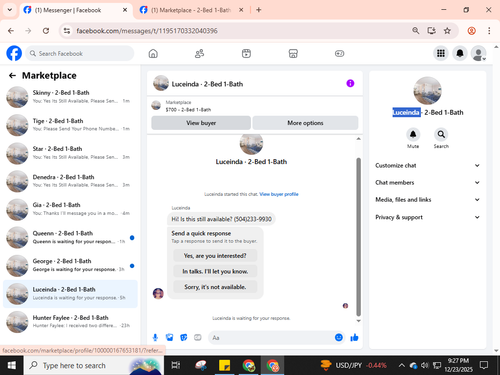The height and width of the screenshot is (375, 500).
Task: Open a new browser tab
Action: 259,10
